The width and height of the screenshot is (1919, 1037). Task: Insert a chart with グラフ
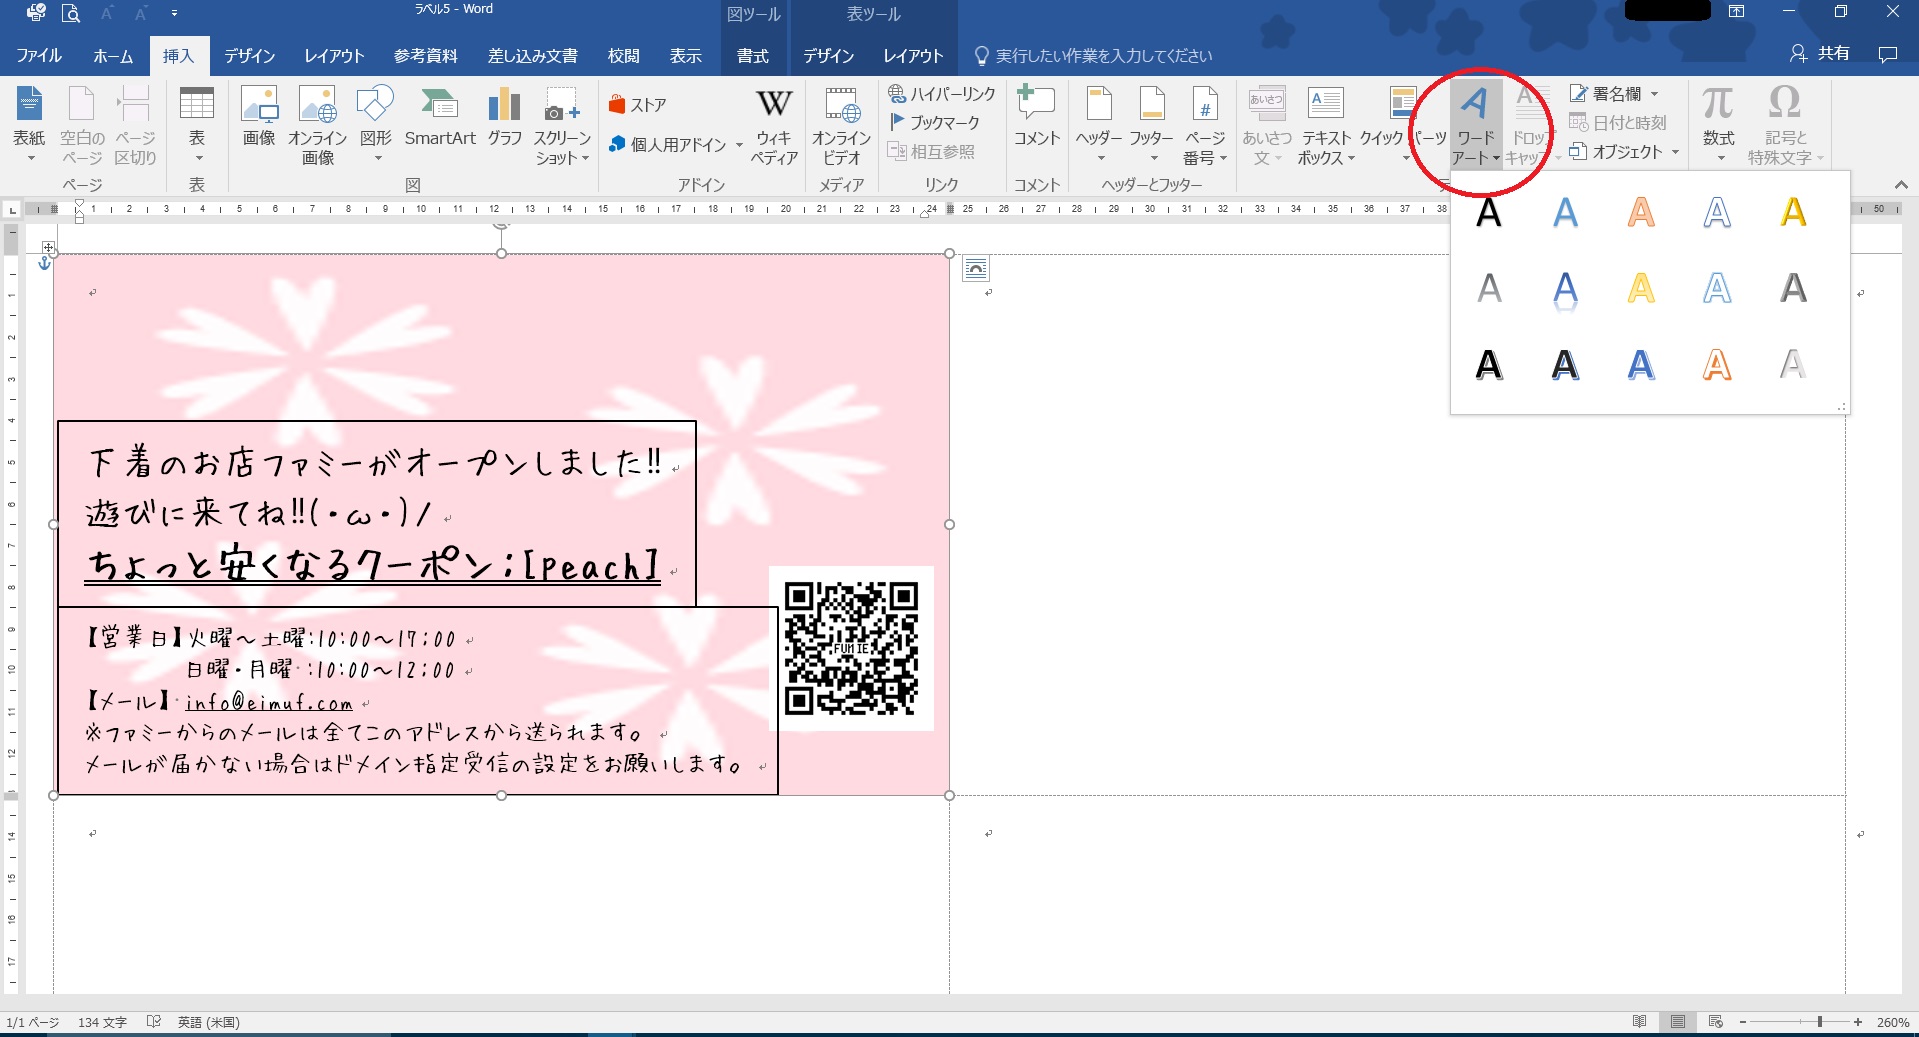coord(505,117)
